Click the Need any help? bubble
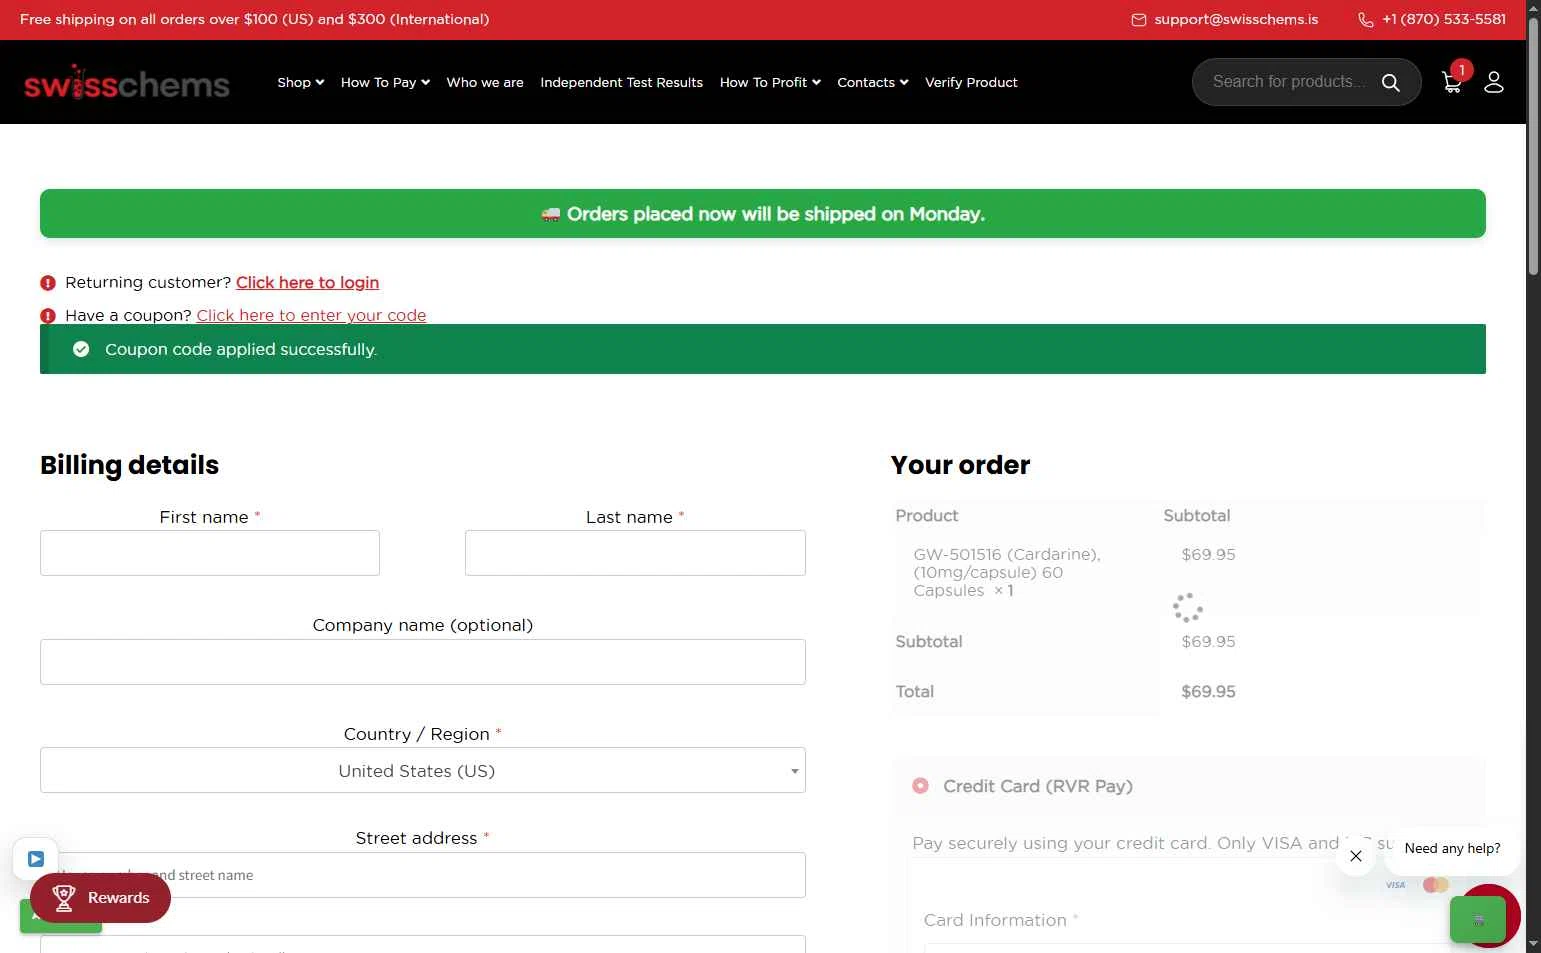Viewport: 1541px width, 953px height. pyautogui.click(x=1452, y=849)
